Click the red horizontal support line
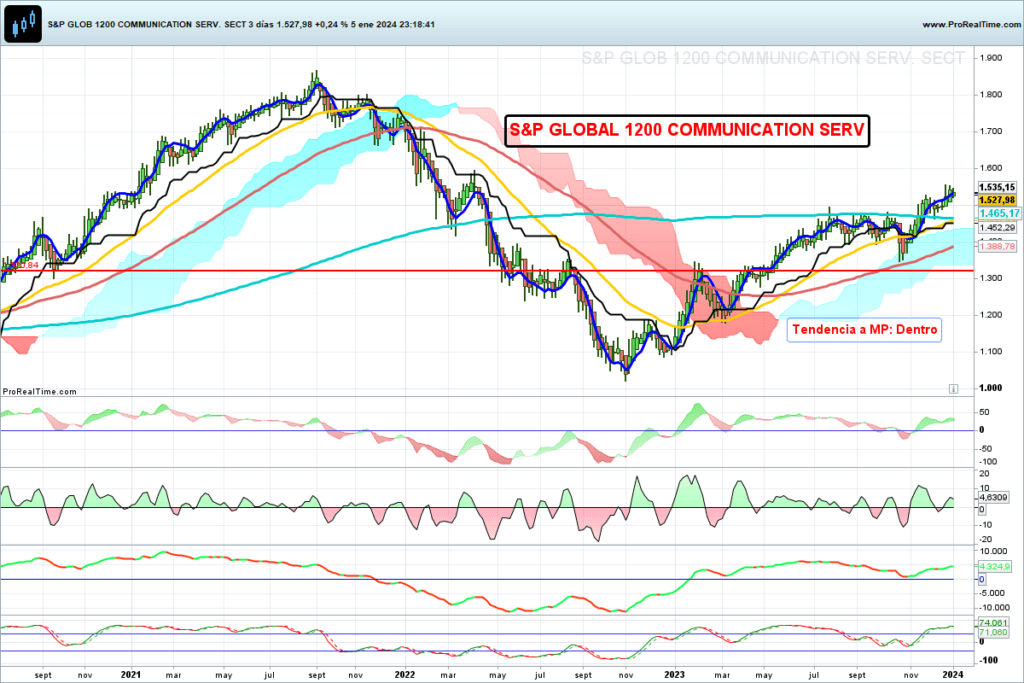1024x683 pixels. tap(487, 270)
